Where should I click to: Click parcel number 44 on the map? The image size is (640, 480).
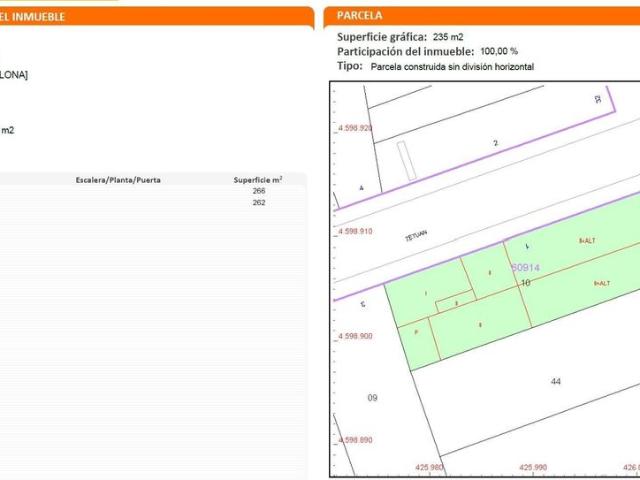(x=556, y=381)
